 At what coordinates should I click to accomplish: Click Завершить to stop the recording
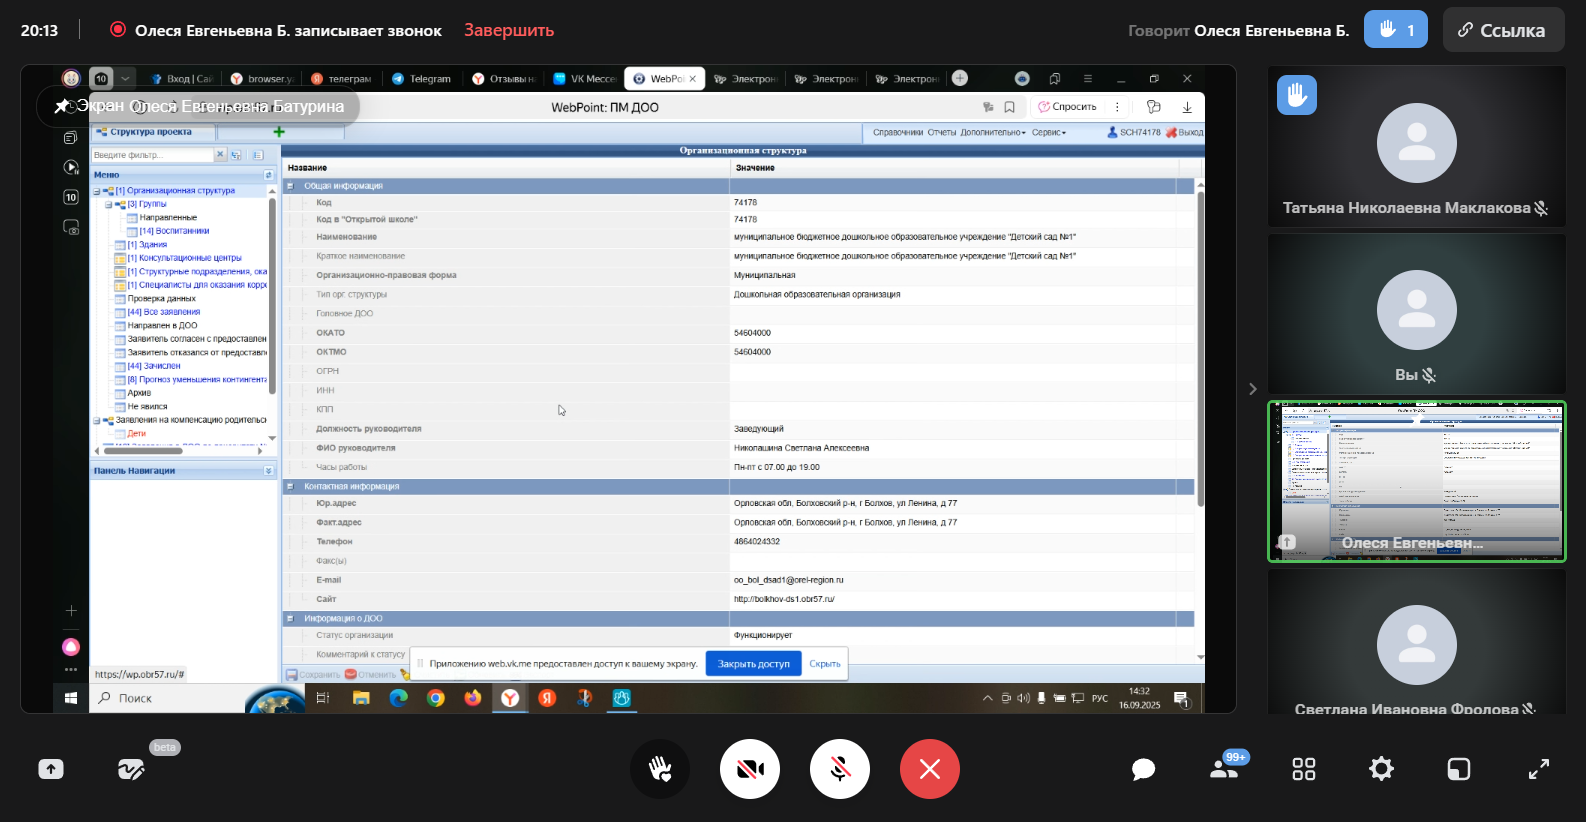[x=508, y=30]
